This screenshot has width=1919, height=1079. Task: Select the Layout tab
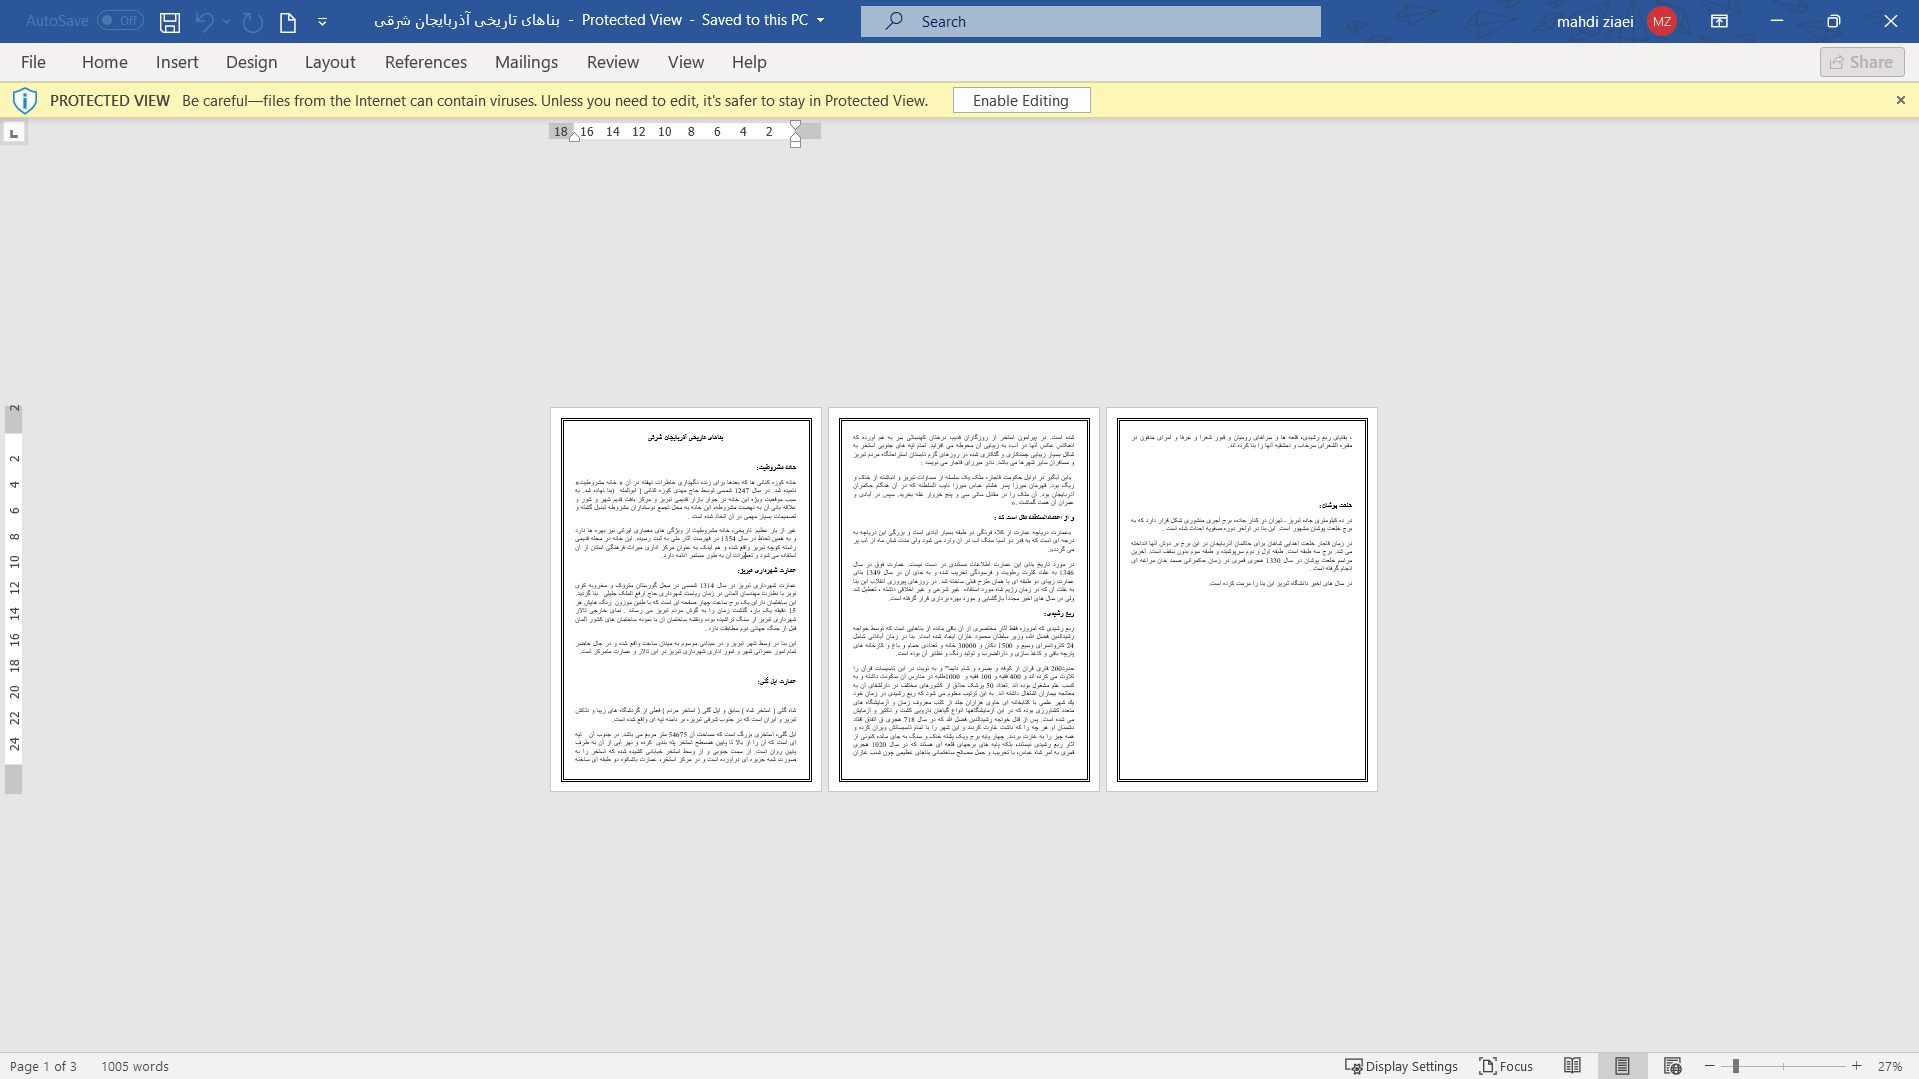(x=330, y=62)
